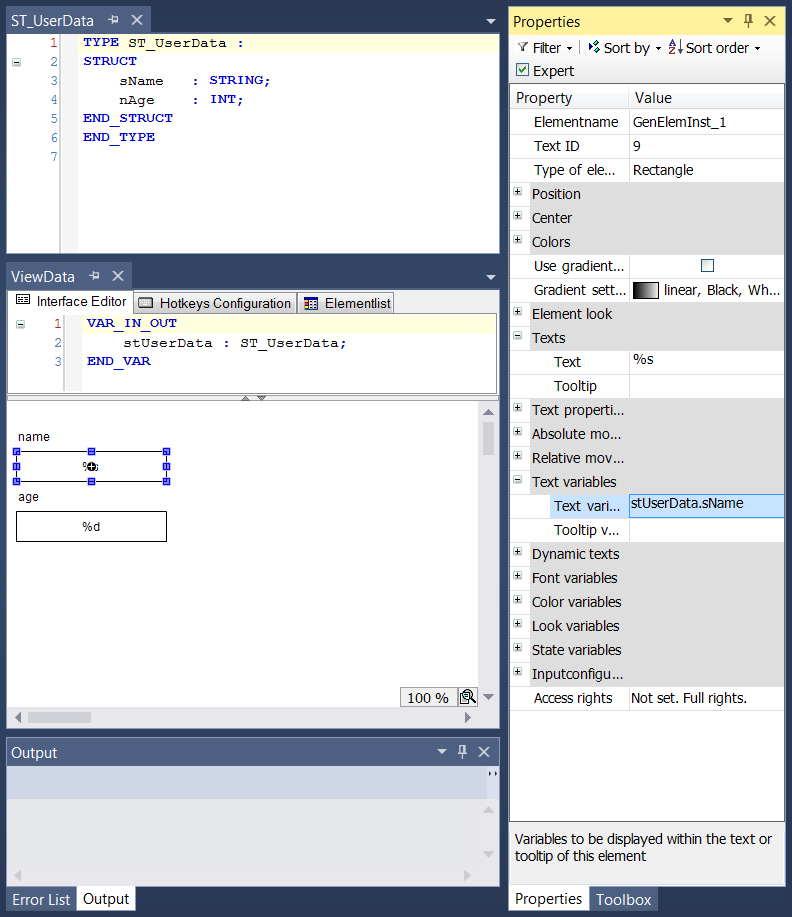This screenshot has height=917, width=792.
Task: Select the Output bottom tab
Action: [x=106, y=899]
